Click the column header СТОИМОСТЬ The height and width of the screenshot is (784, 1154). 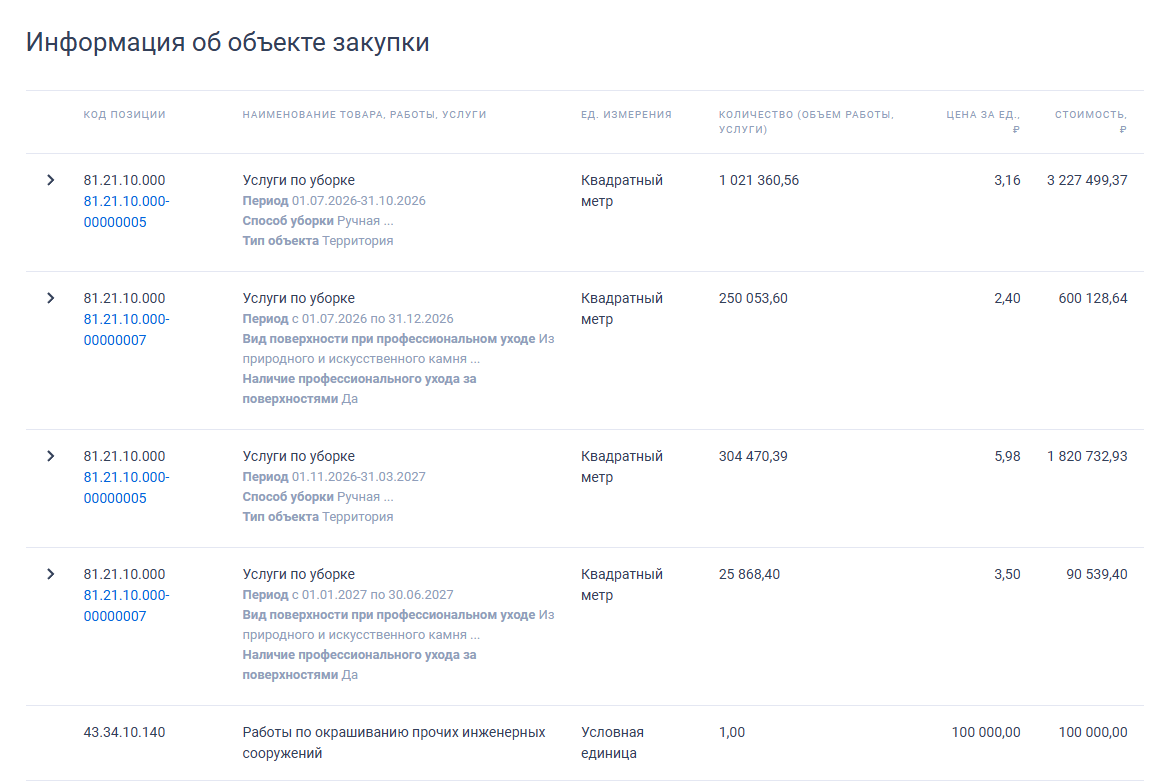(1091, 122)
